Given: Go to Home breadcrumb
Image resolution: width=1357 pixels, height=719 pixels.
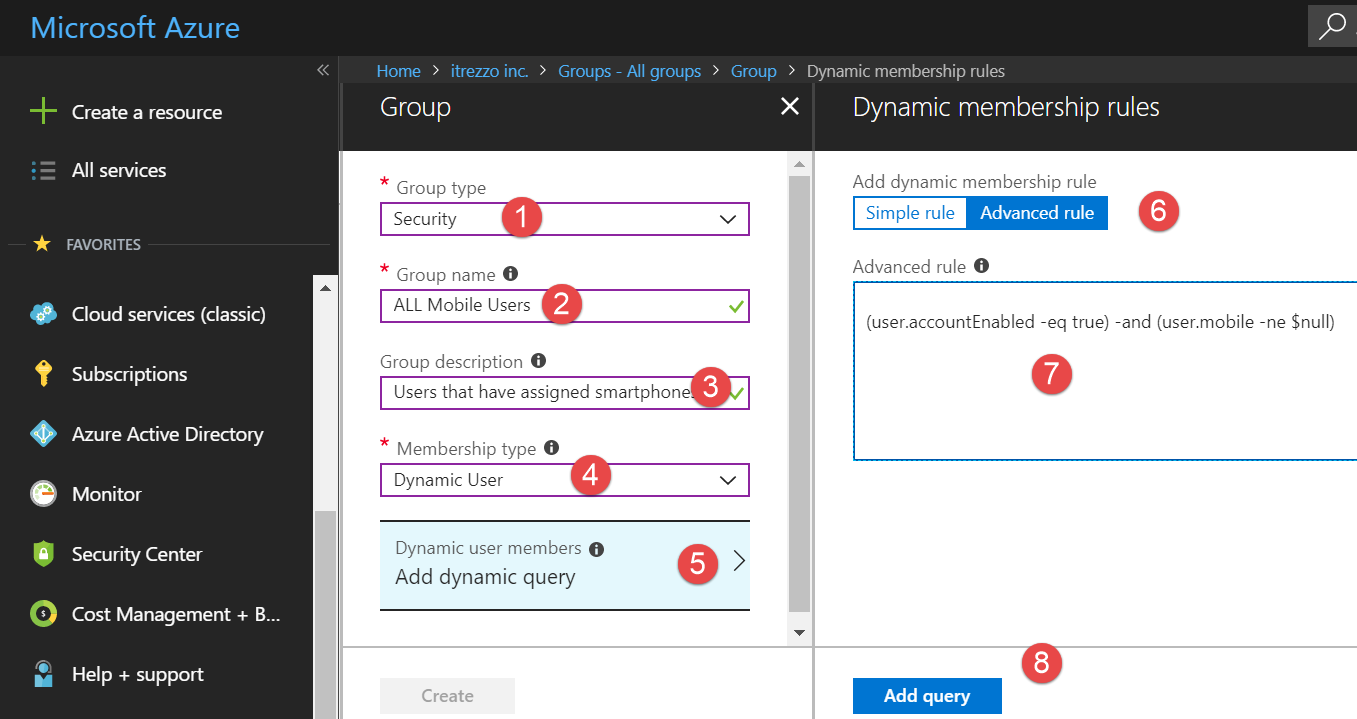Looking at the screenshot, I should [398, 71].
